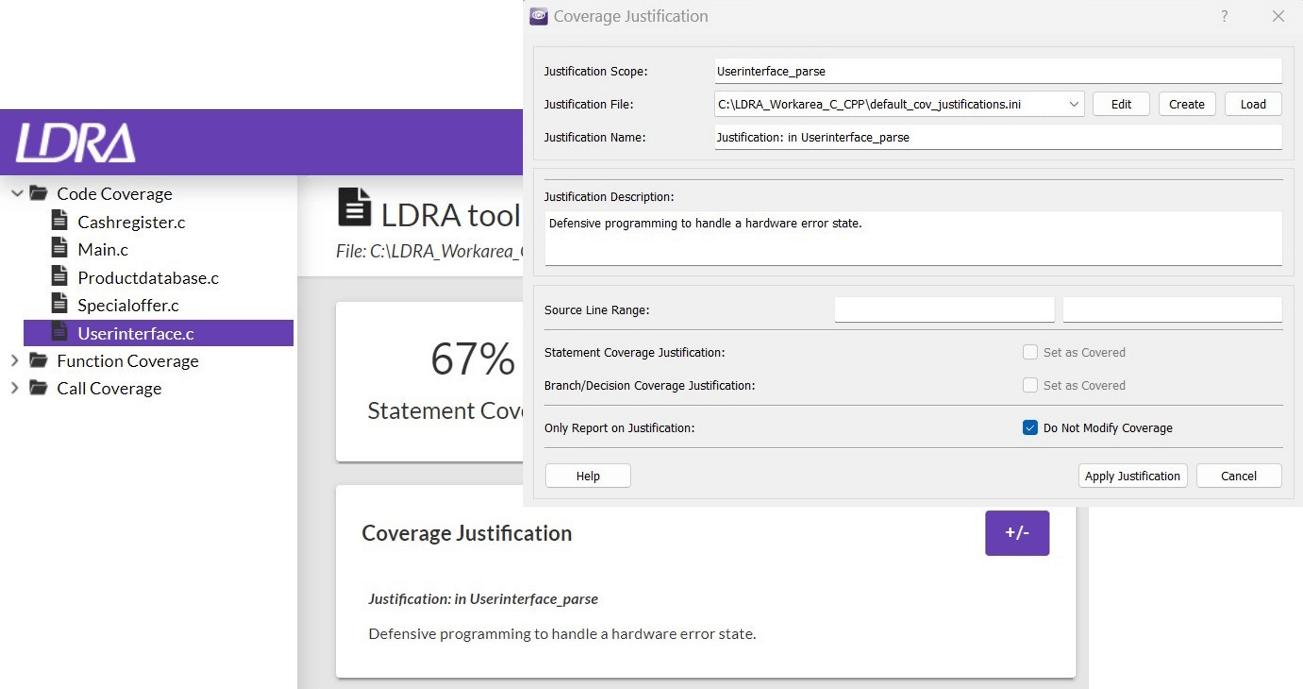
Task: Click the Edit button for justification file
Action: click(x=1121, y=104)
